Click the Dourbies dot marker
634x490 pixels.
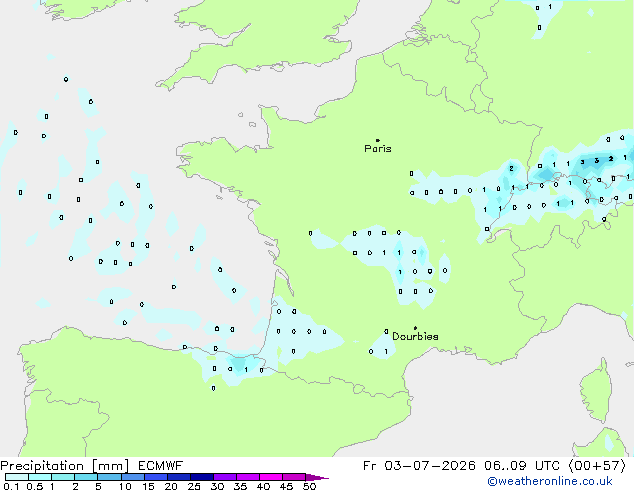pyautogui.click(x=415, y=328)
